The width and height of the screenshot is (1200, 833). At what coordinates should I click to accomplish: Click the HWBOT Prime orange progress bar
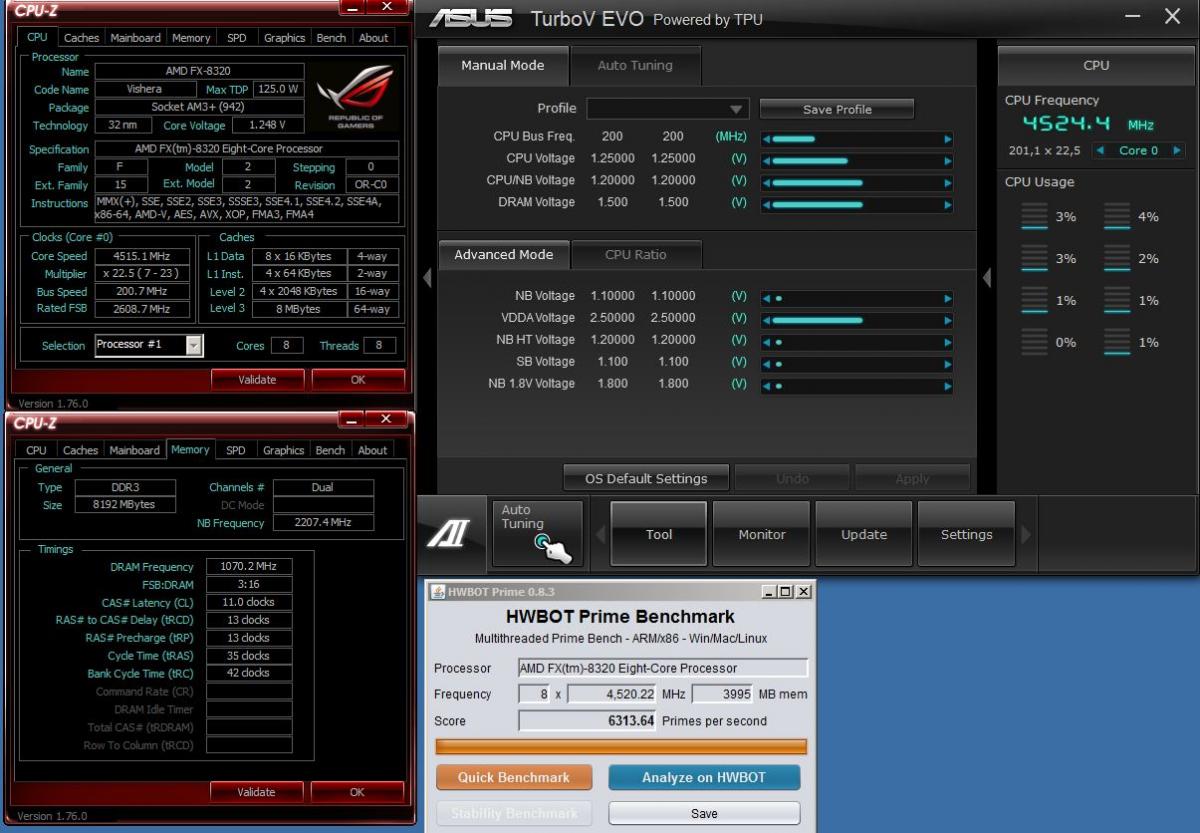tap(621, 746)
